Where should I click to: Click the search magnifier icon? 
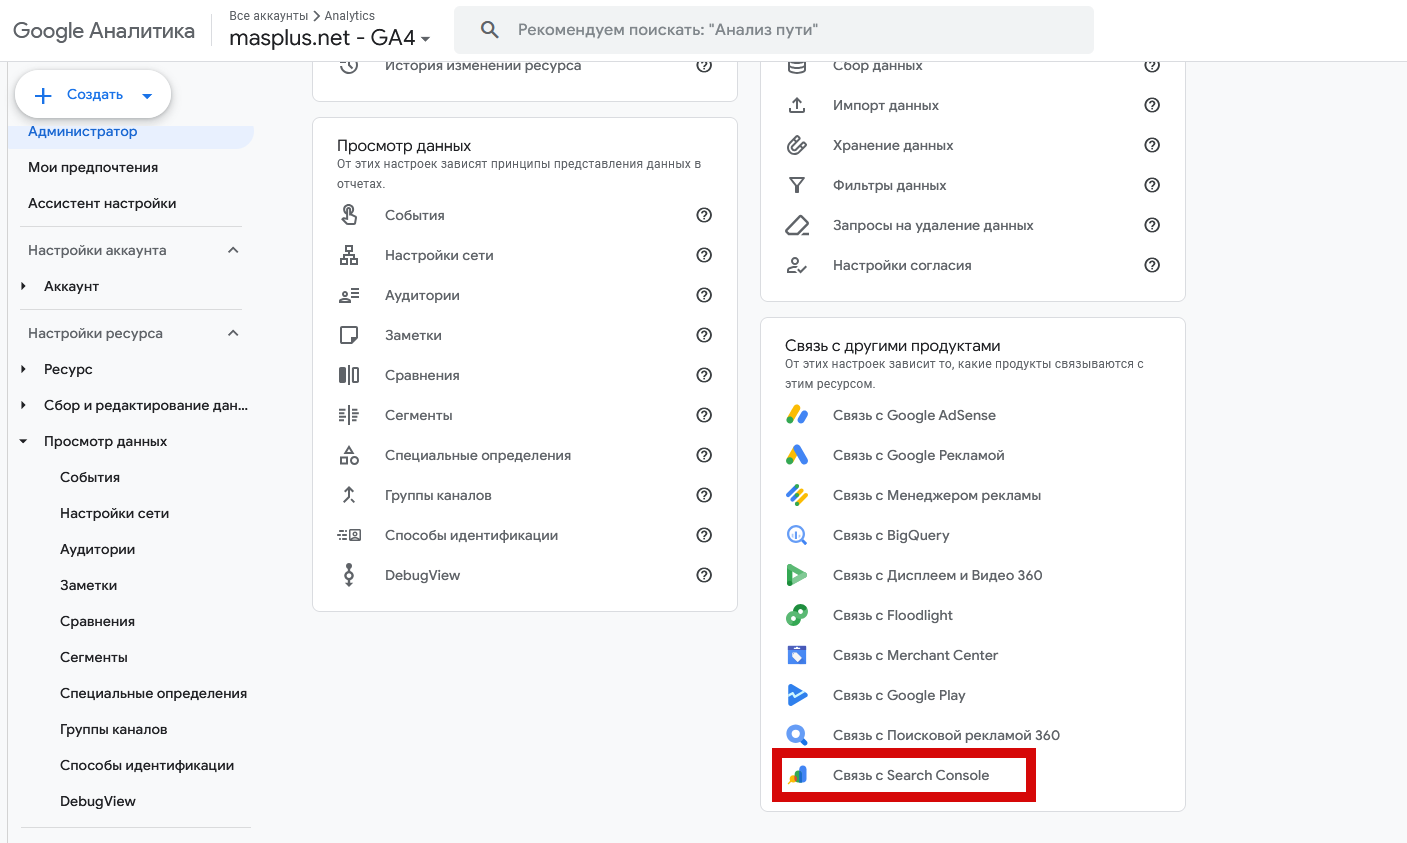coord(490,30)
